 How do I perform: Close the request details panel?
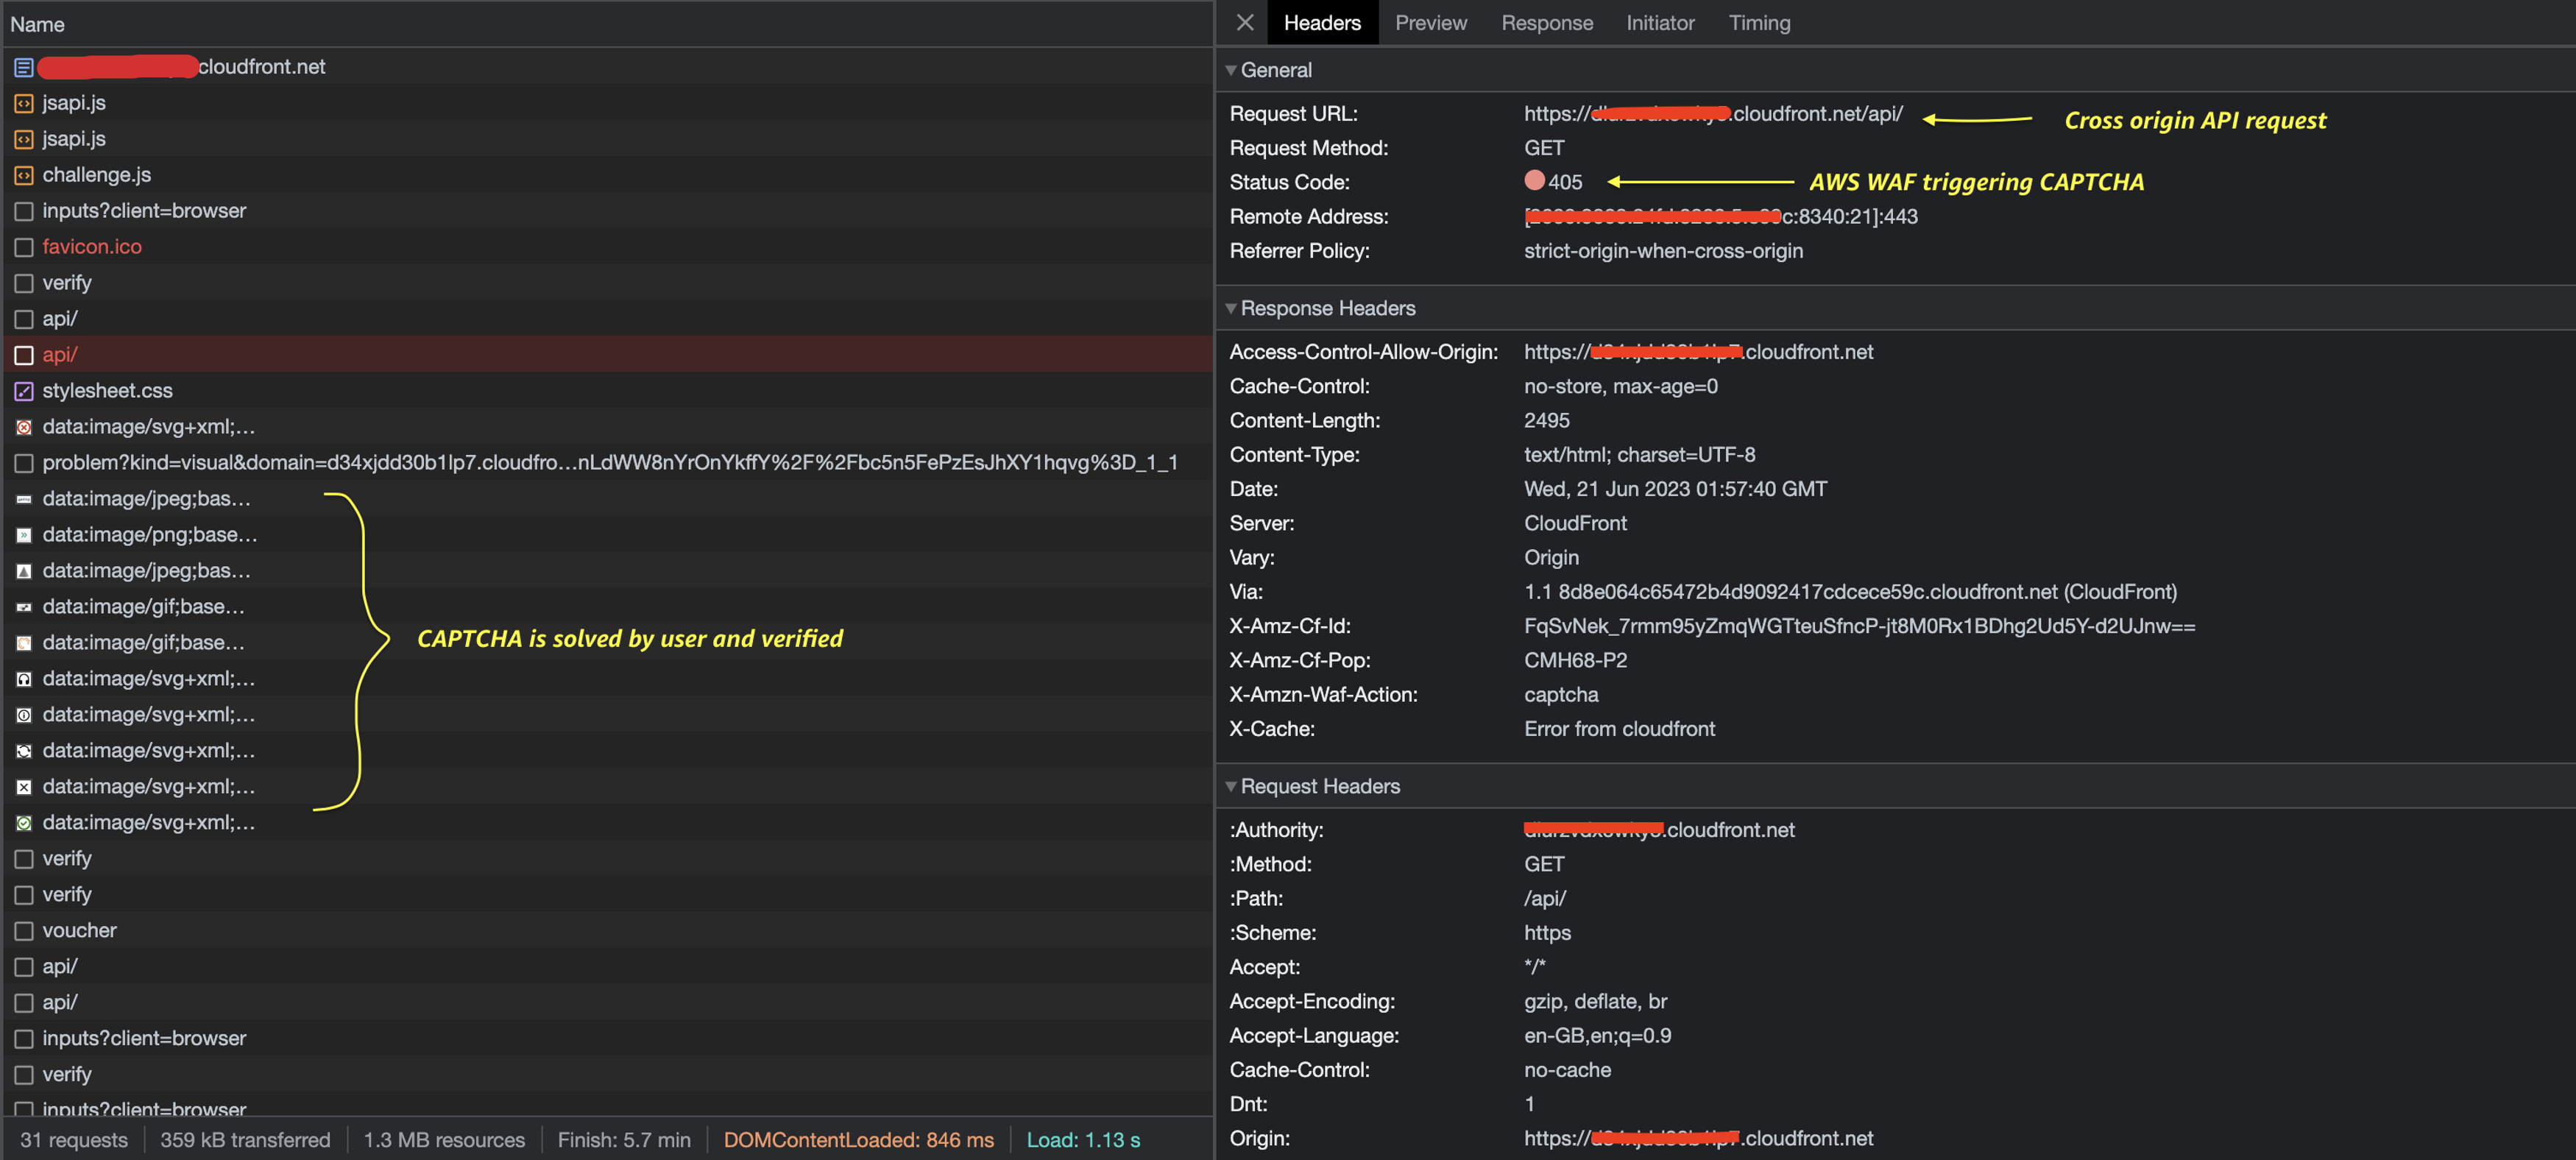click(x=1244, y=22)
